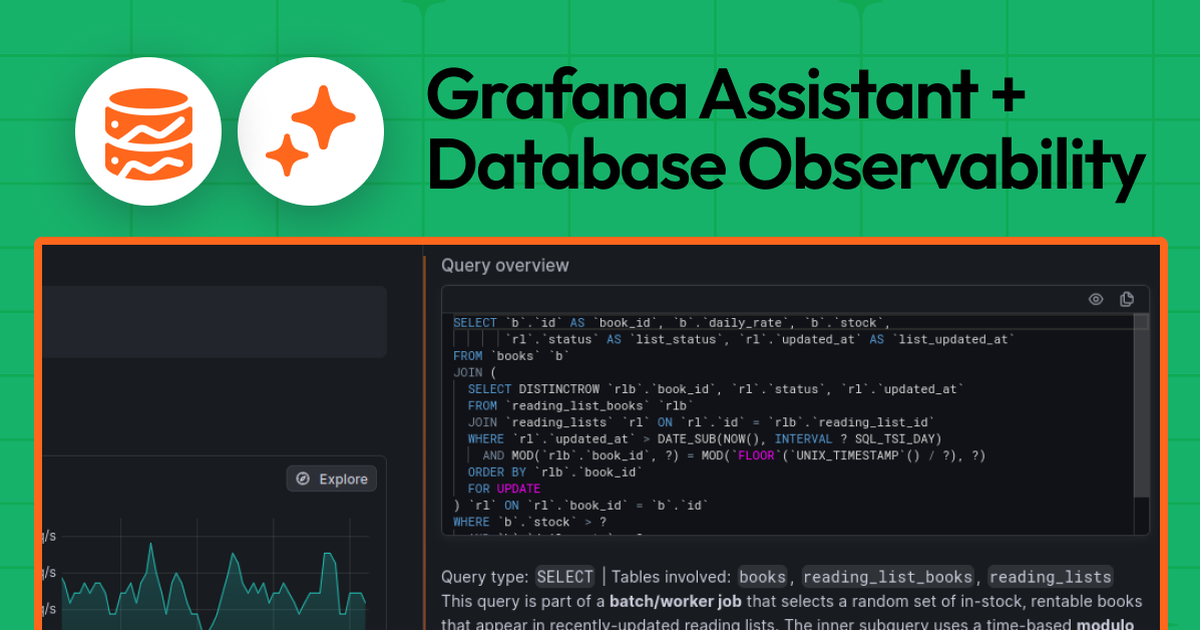Click the 'books' table tag
Viewport: 1200px width, 630px height.
[763, 577]
